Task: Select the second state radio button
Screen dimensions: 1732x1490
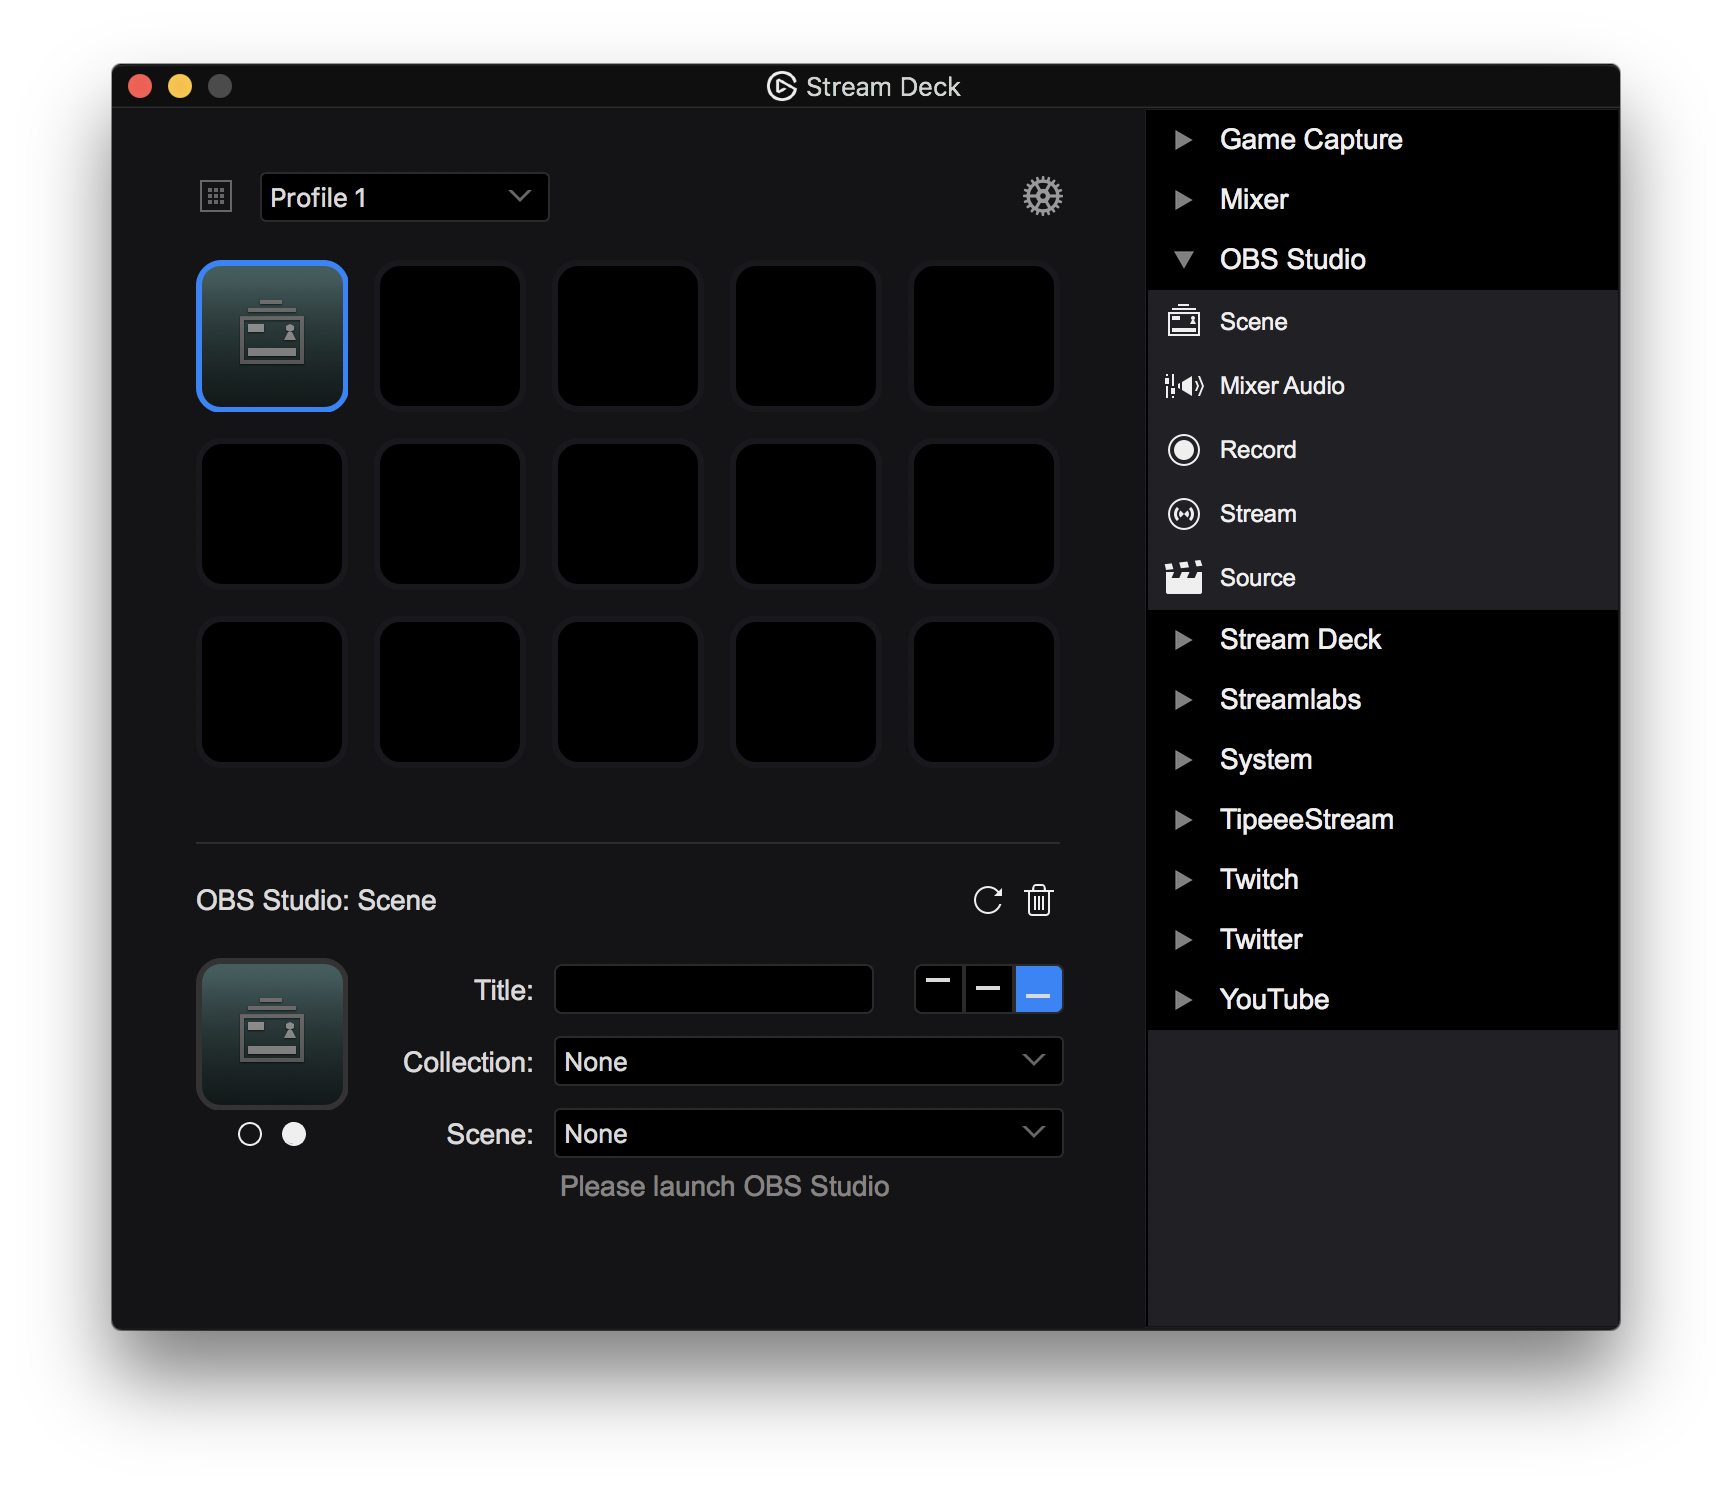Action: point(294,1134)
